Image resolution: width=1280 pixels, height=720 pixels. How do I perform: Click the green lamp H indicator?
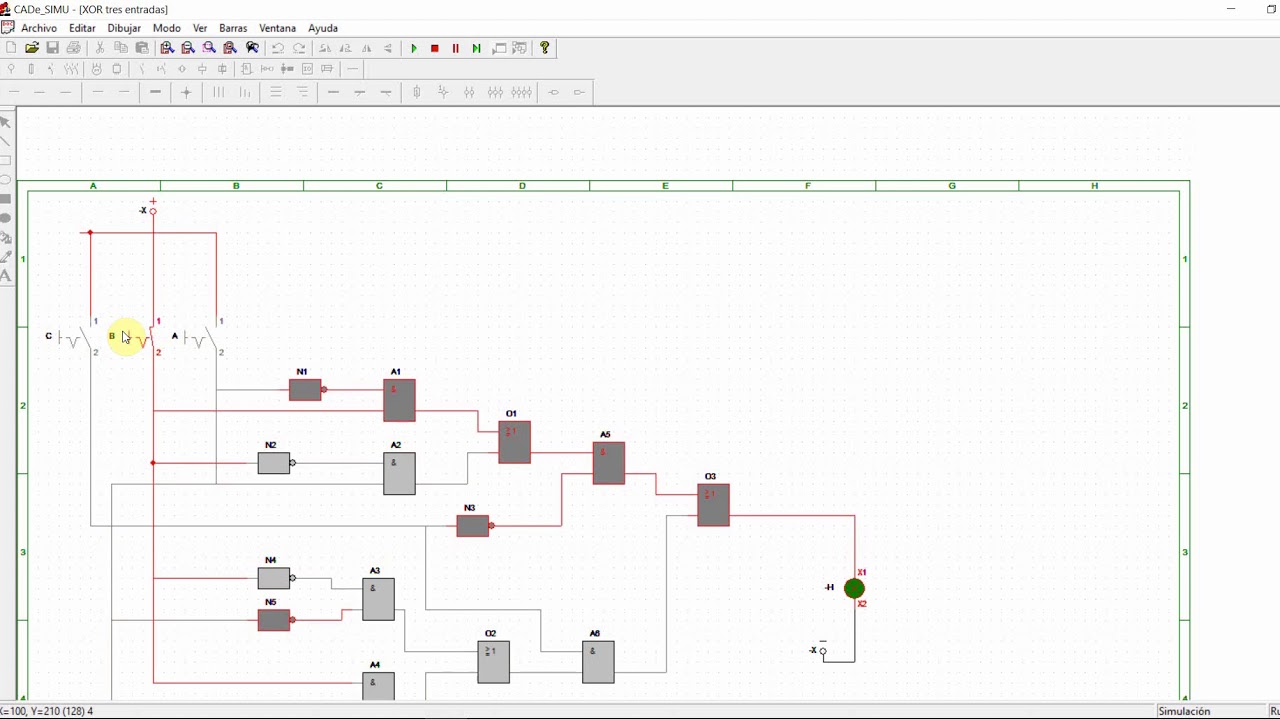coord(854,588)
